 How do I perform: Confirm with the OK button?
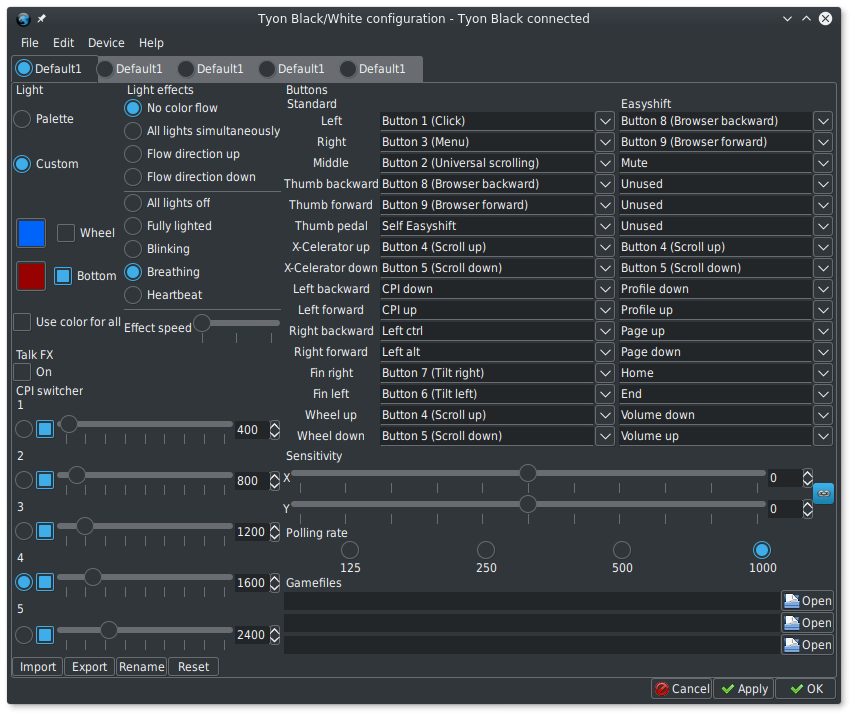click(x=806, y=689)
